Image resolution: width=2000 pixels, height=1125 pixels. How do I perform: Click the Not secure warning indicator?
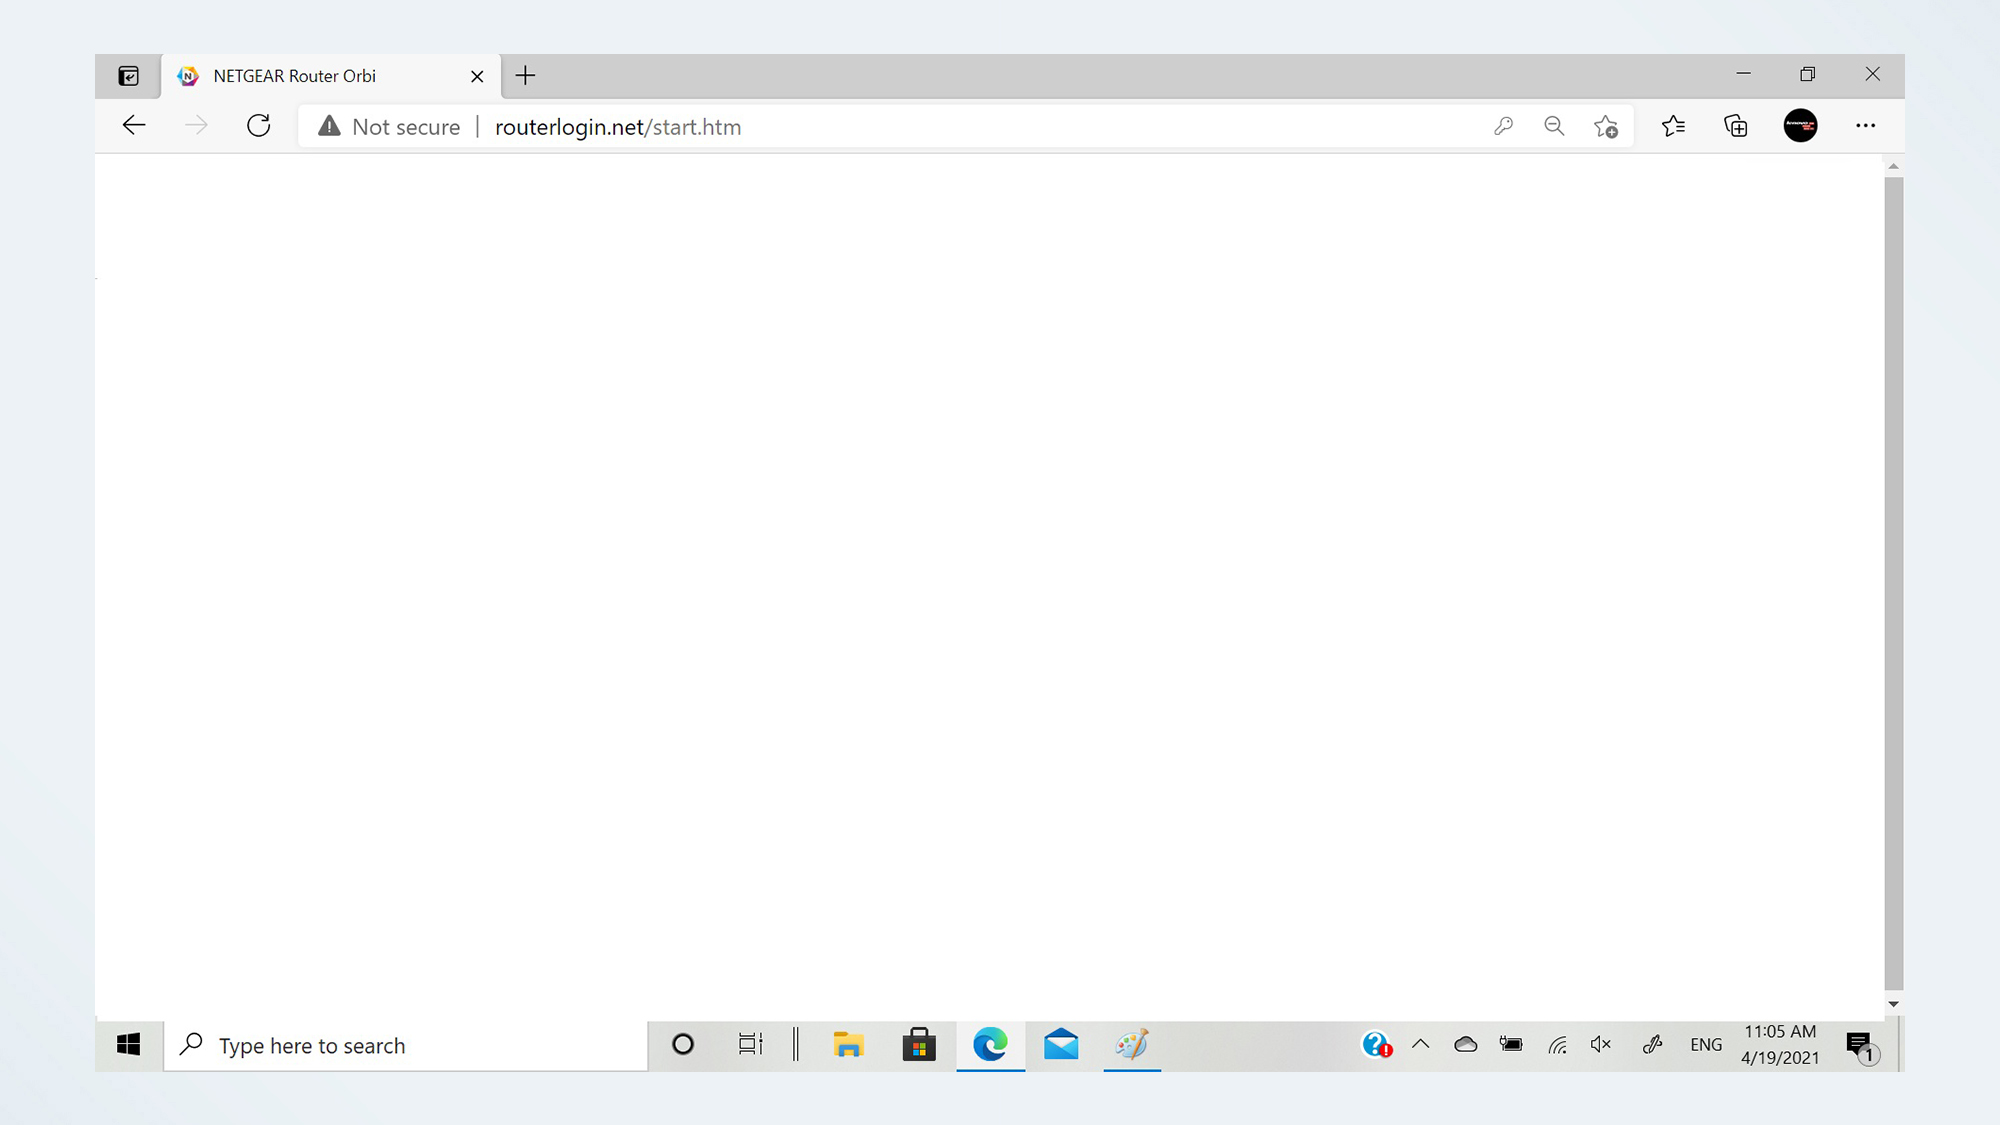pyautogui.click(x=389, y=127)
